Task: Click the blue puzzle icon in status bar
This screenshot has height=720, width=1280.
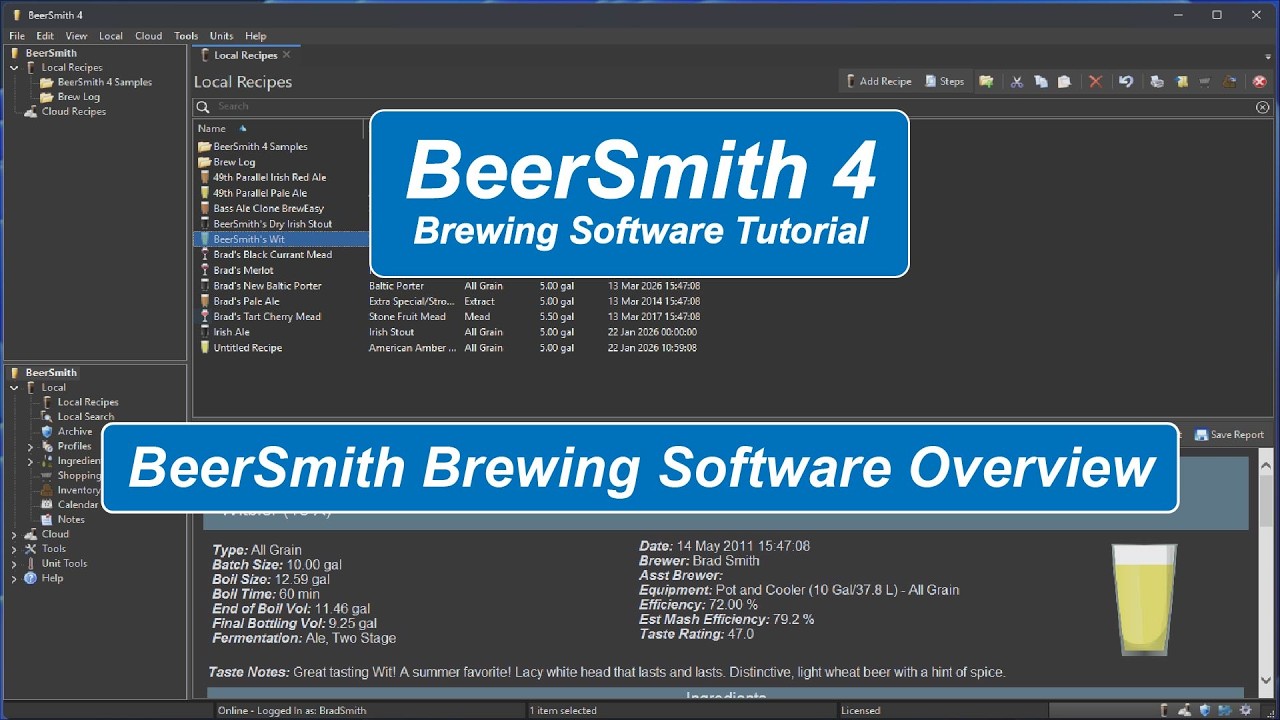Action: 1225,710
